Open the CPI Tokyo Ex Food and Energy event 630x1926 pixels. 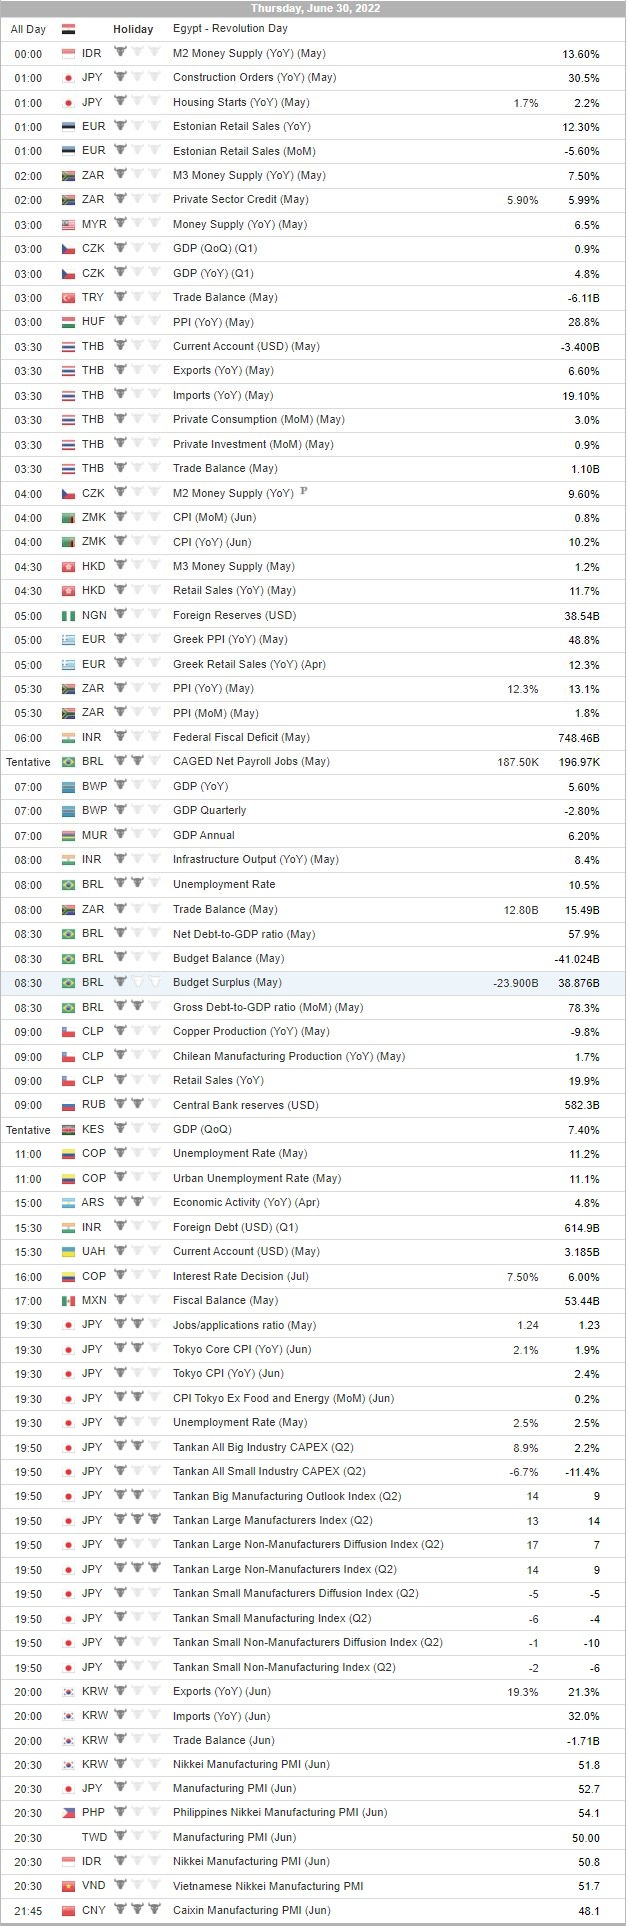pos(283,1399)
